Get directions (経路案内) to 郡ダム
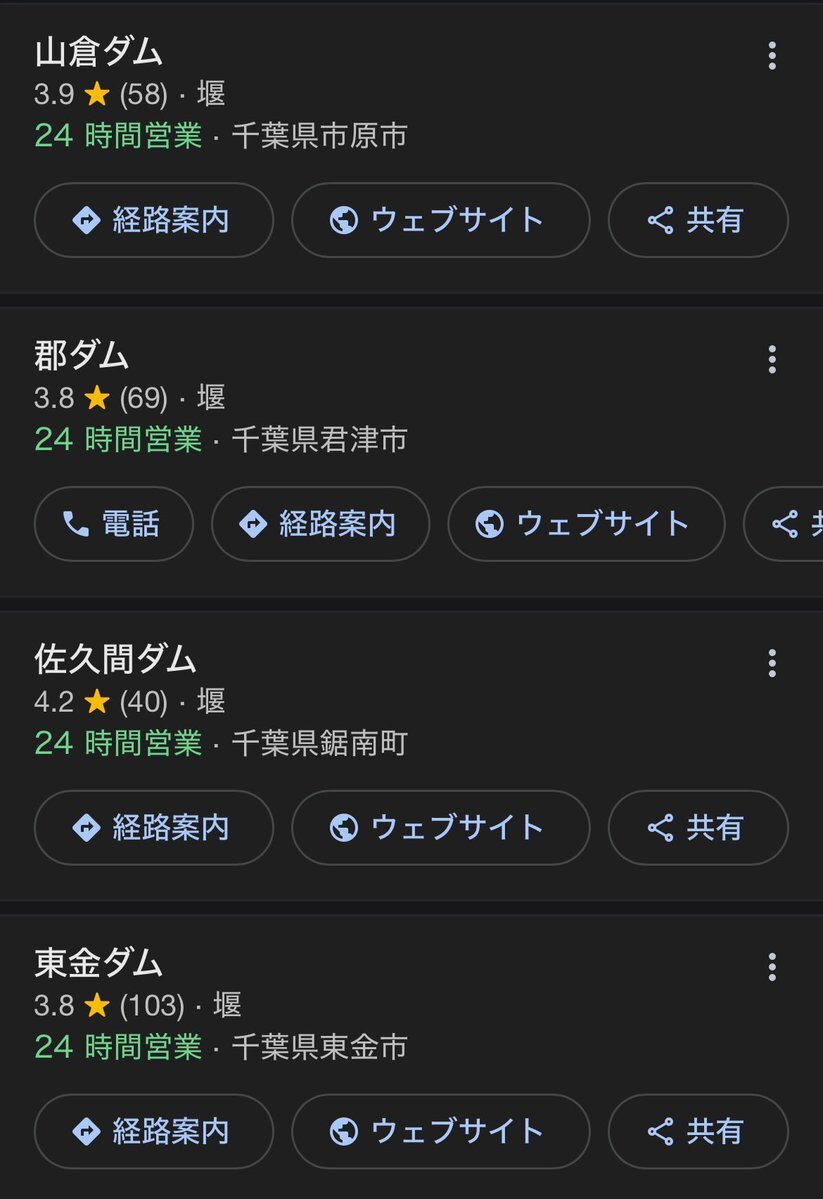 pos(320,524)
